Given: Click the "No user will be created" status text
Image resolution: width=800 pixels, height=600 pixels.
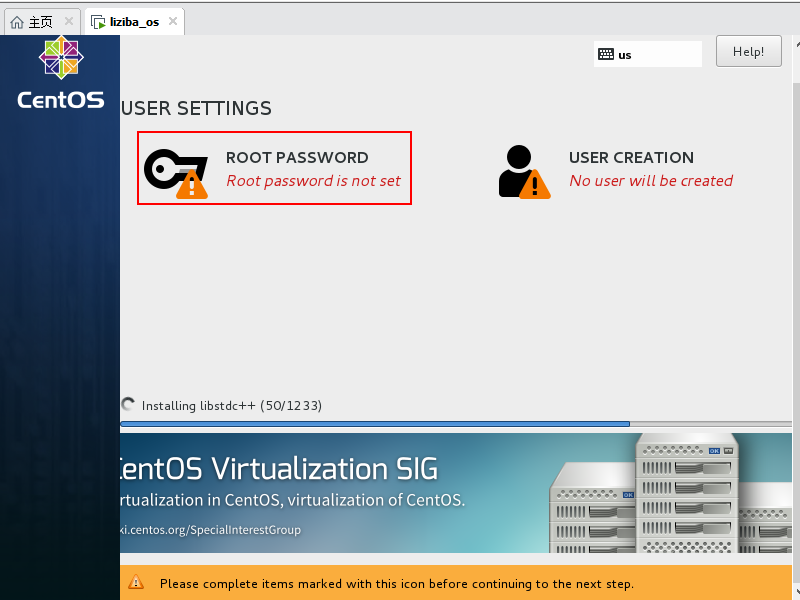Looking at the screenshot, I should tap(651, 181).
